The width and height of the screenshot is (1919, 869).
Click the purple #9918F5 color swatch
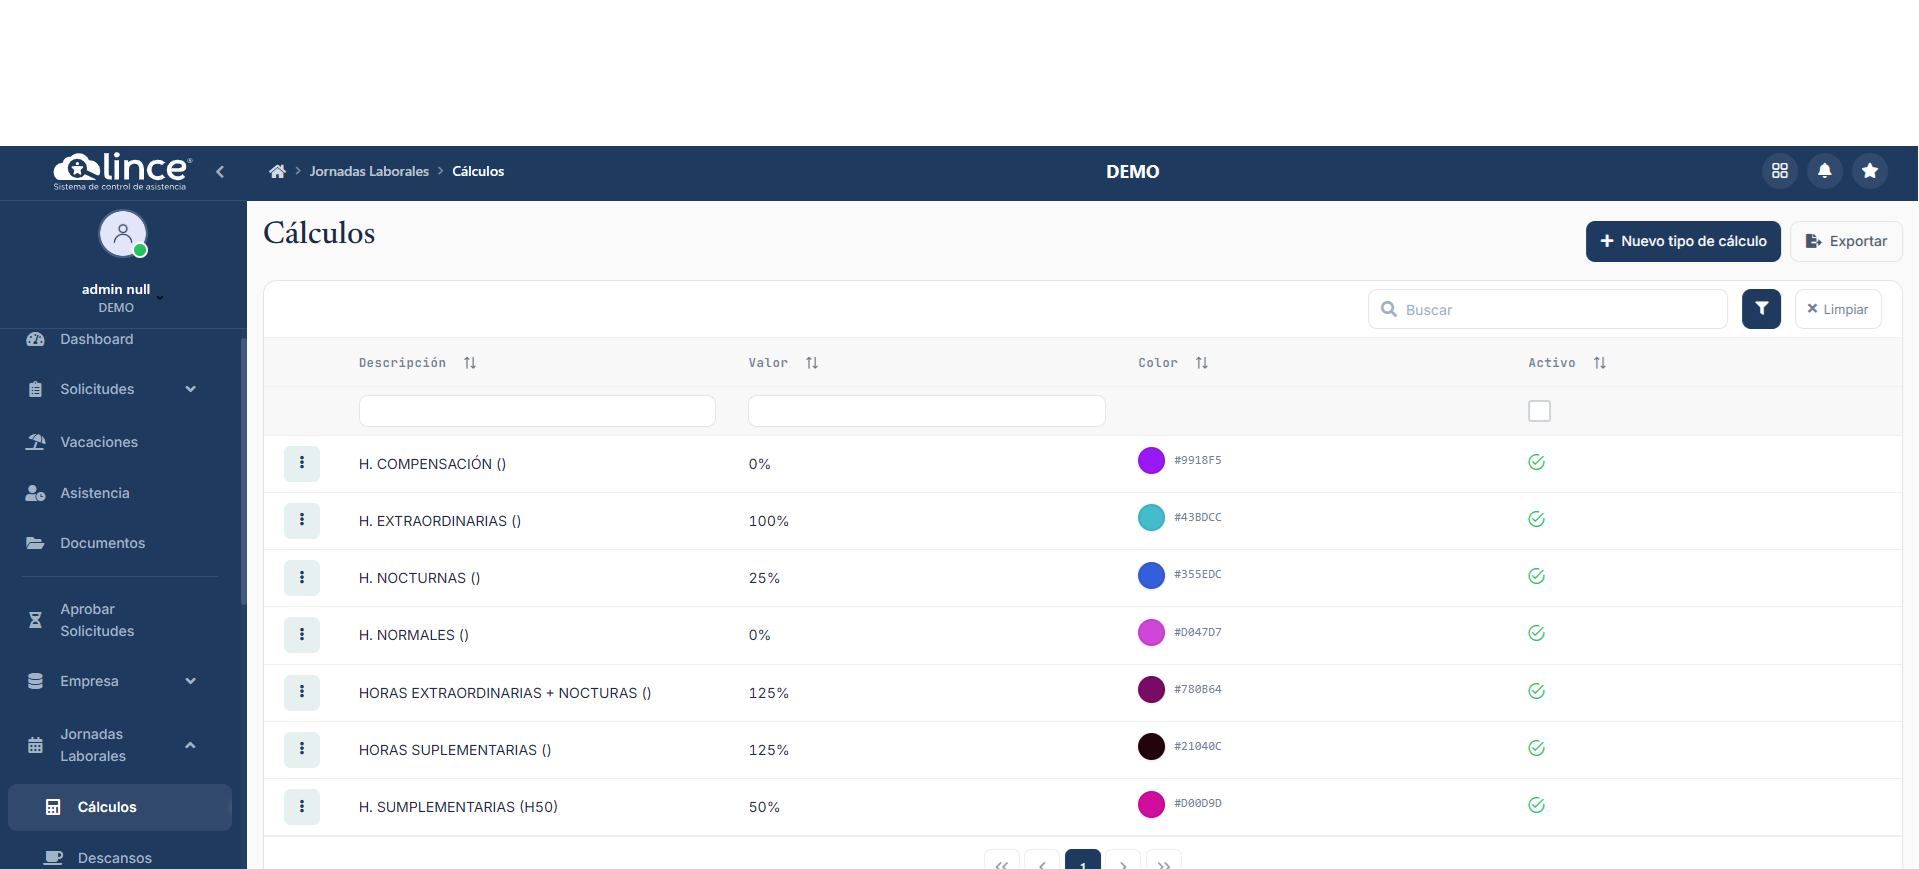(x=1151, y=460)
